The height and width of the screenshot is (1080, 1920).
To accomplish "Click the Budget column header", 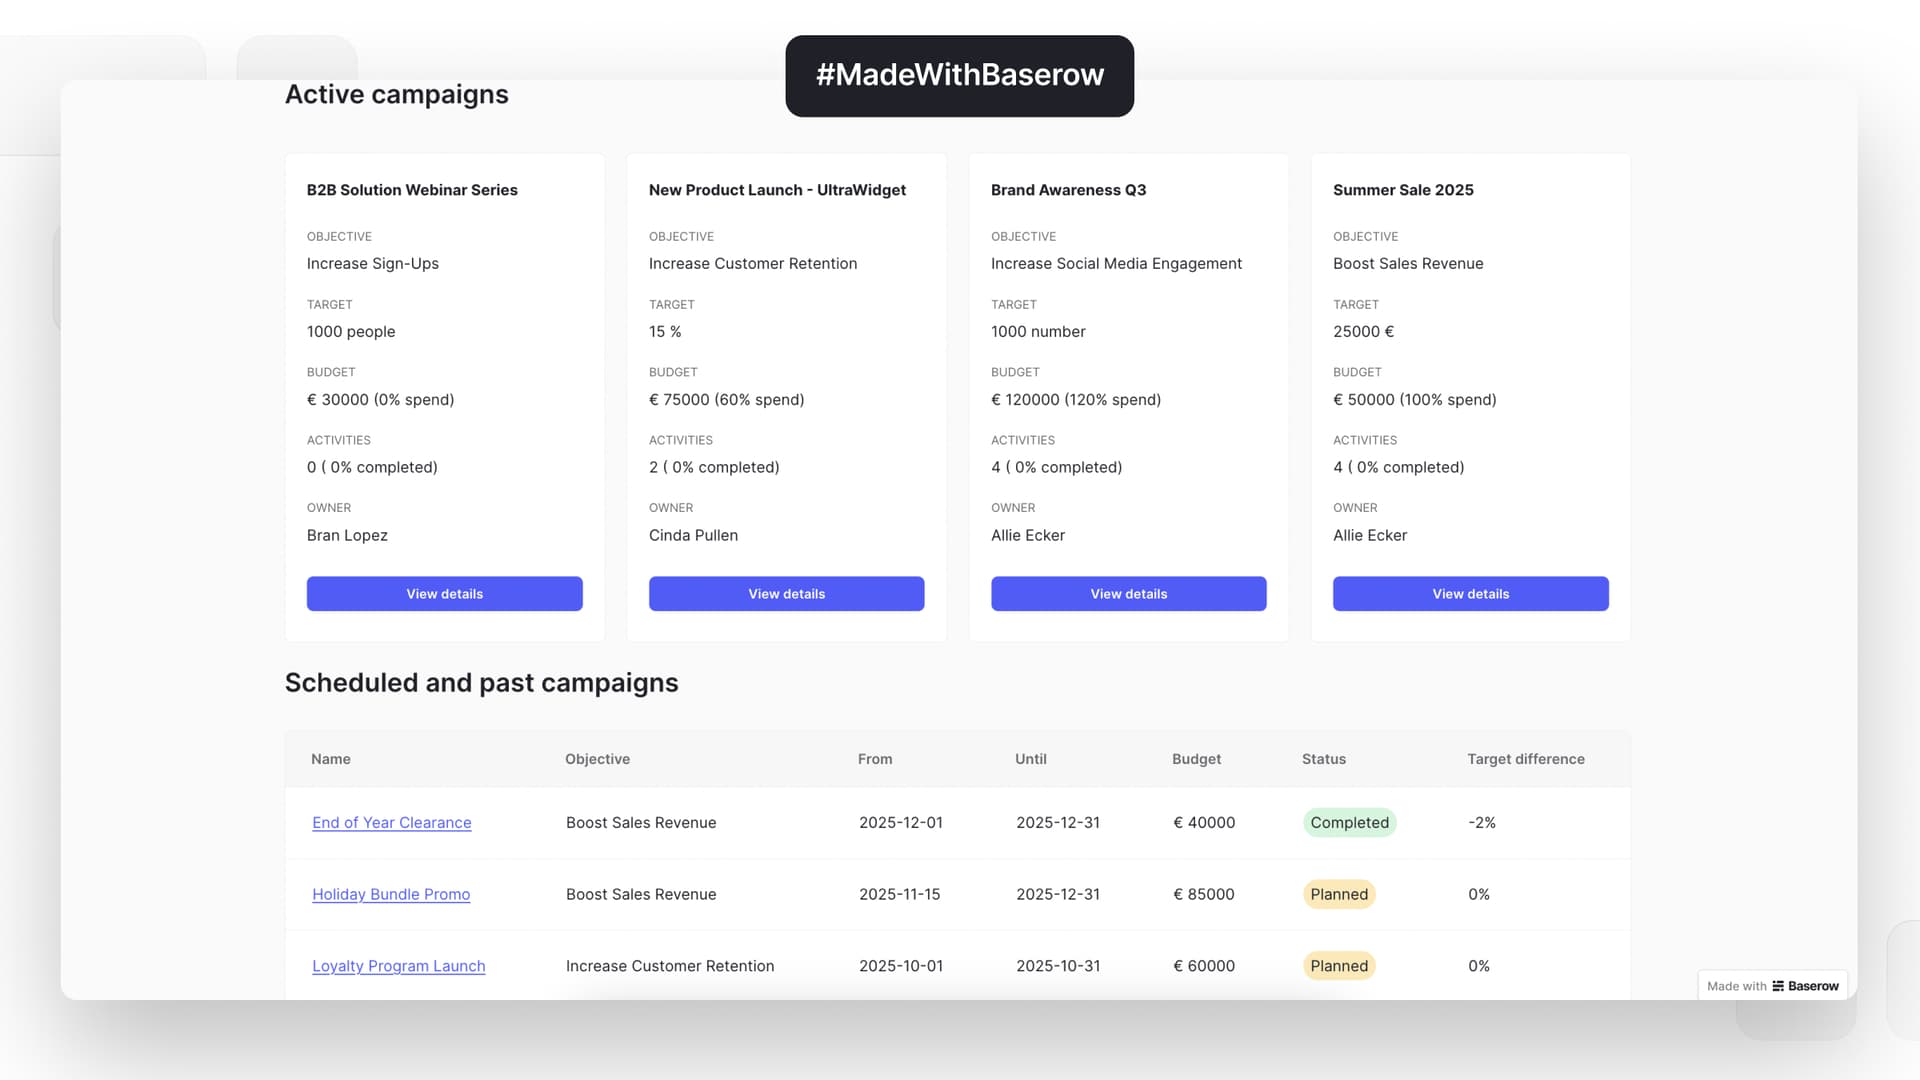I will (x=1196, y=759).
